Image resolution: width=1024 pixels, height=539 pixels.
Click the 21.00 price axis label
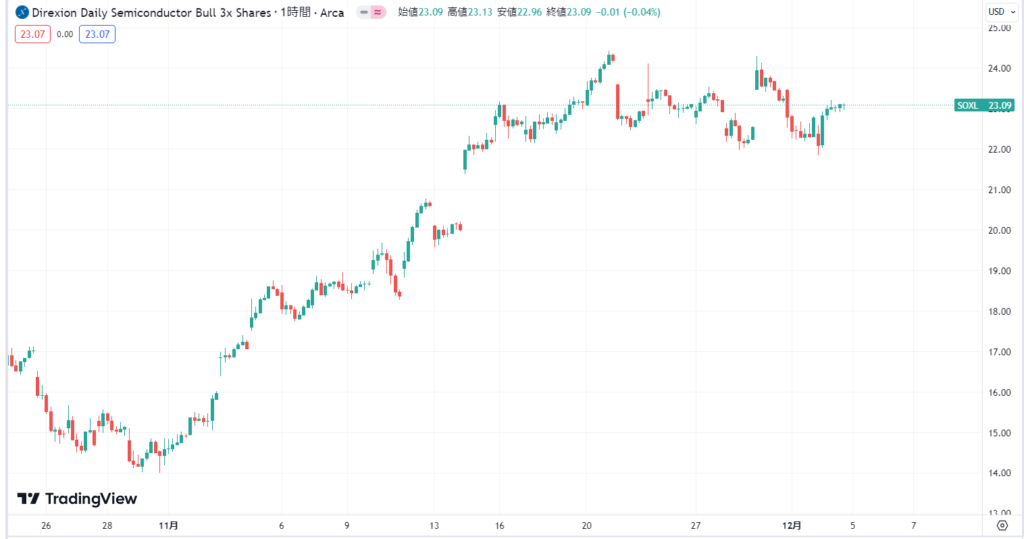[x=999, y=190]
